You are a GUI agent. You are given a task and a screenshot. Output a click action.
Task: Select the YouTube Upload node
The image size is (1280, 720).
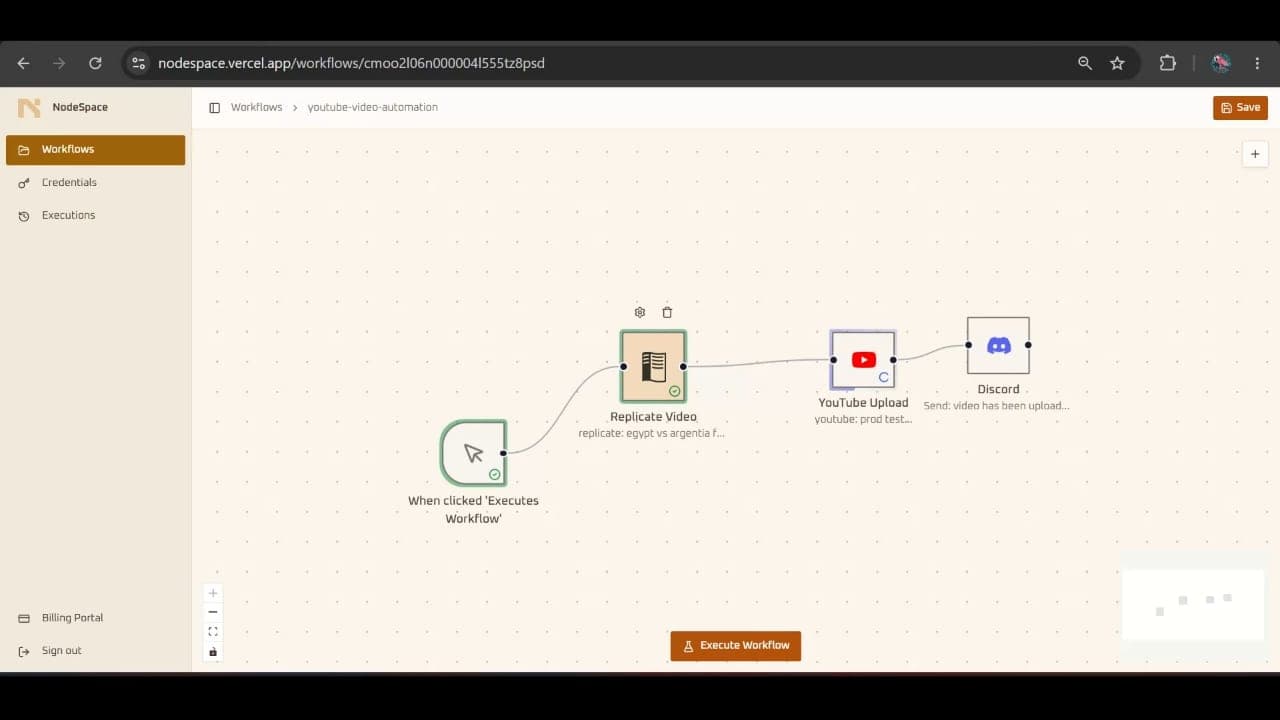click(x=863, y=360)
